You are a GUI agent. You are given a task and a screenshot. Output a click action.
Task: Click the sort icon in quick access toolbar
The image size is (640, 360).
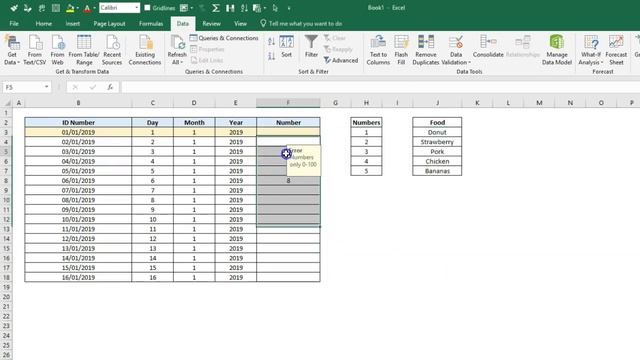(x=244, y=8)
